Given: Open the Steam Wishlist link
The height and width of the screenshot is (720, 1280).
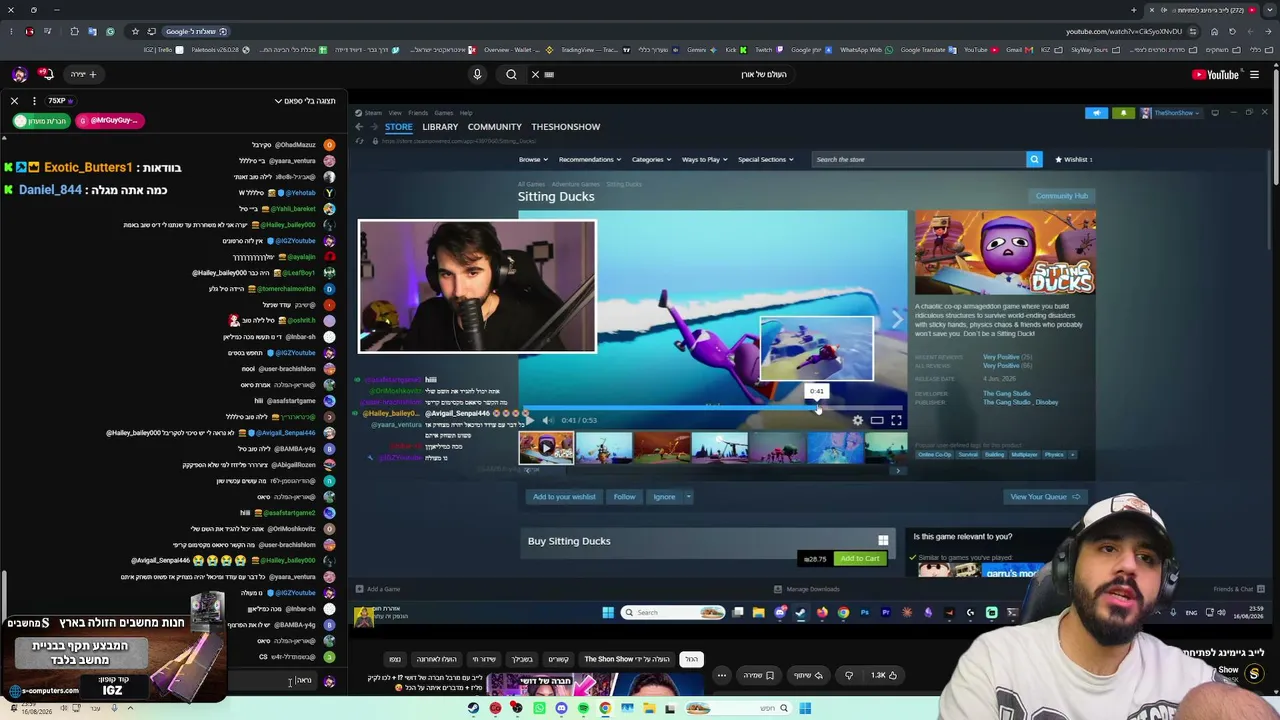Looking at the screenshot, I should point(1074,159).
